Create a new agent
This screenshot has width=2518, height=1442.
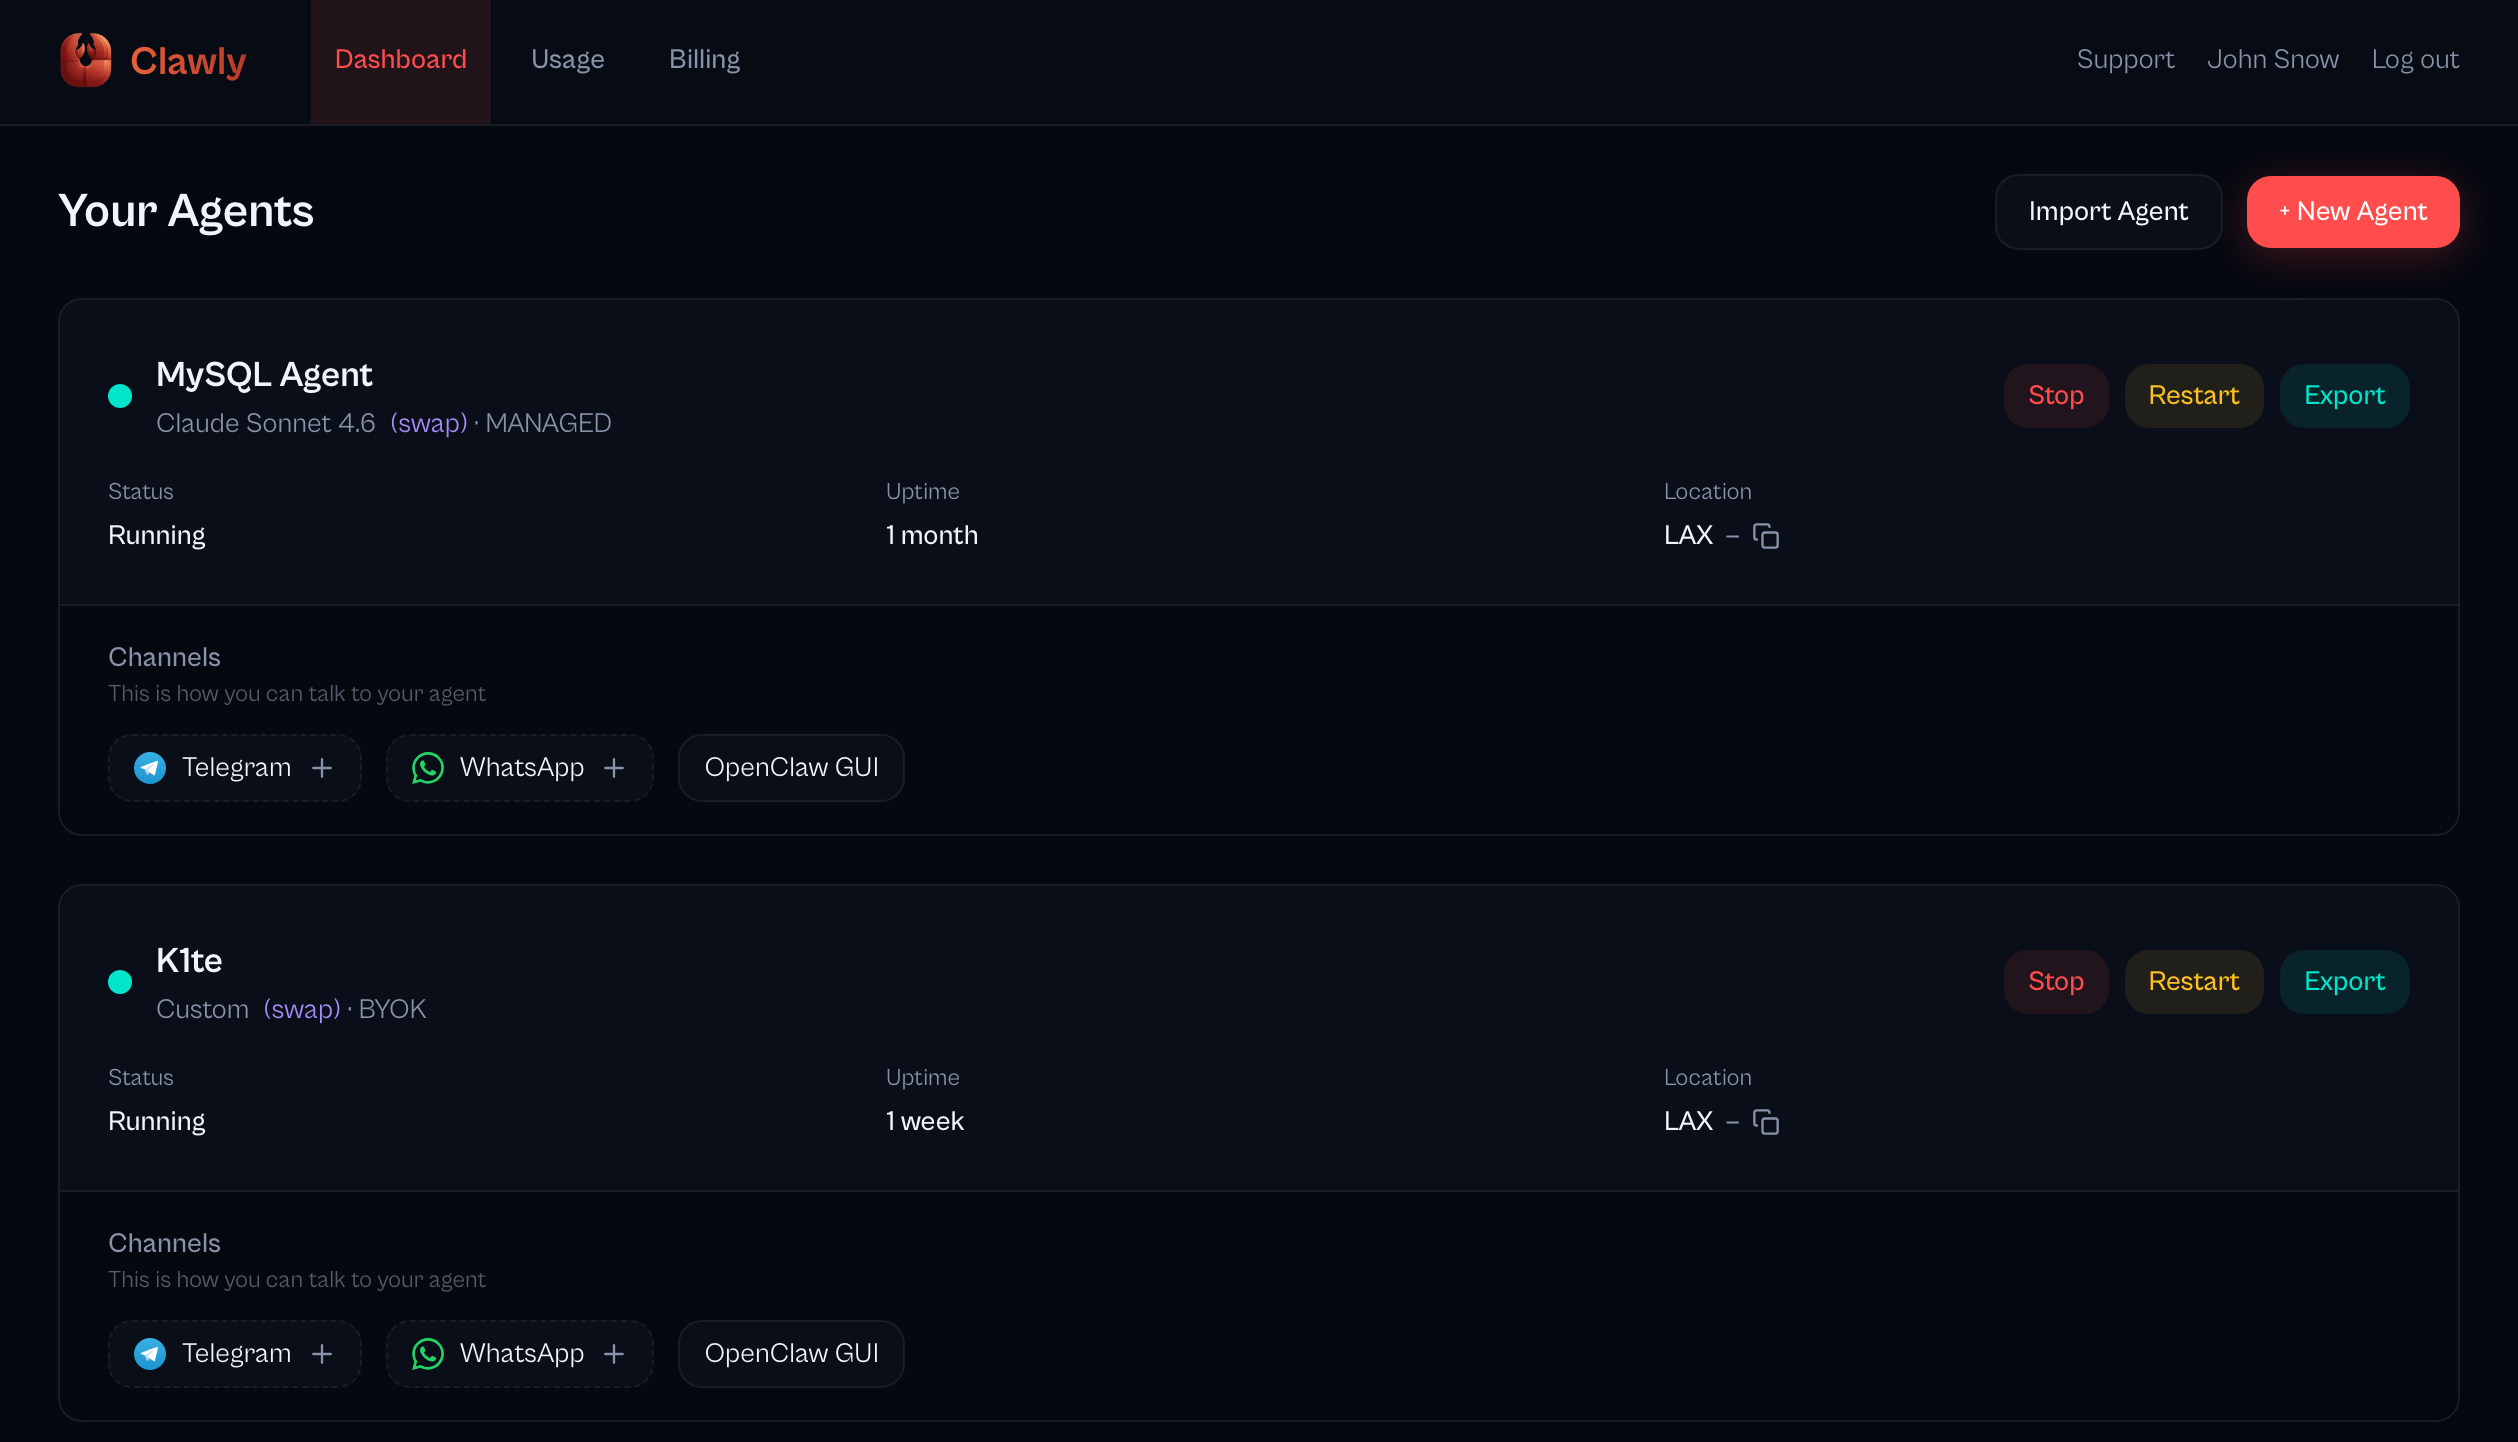click(2353, 212)
